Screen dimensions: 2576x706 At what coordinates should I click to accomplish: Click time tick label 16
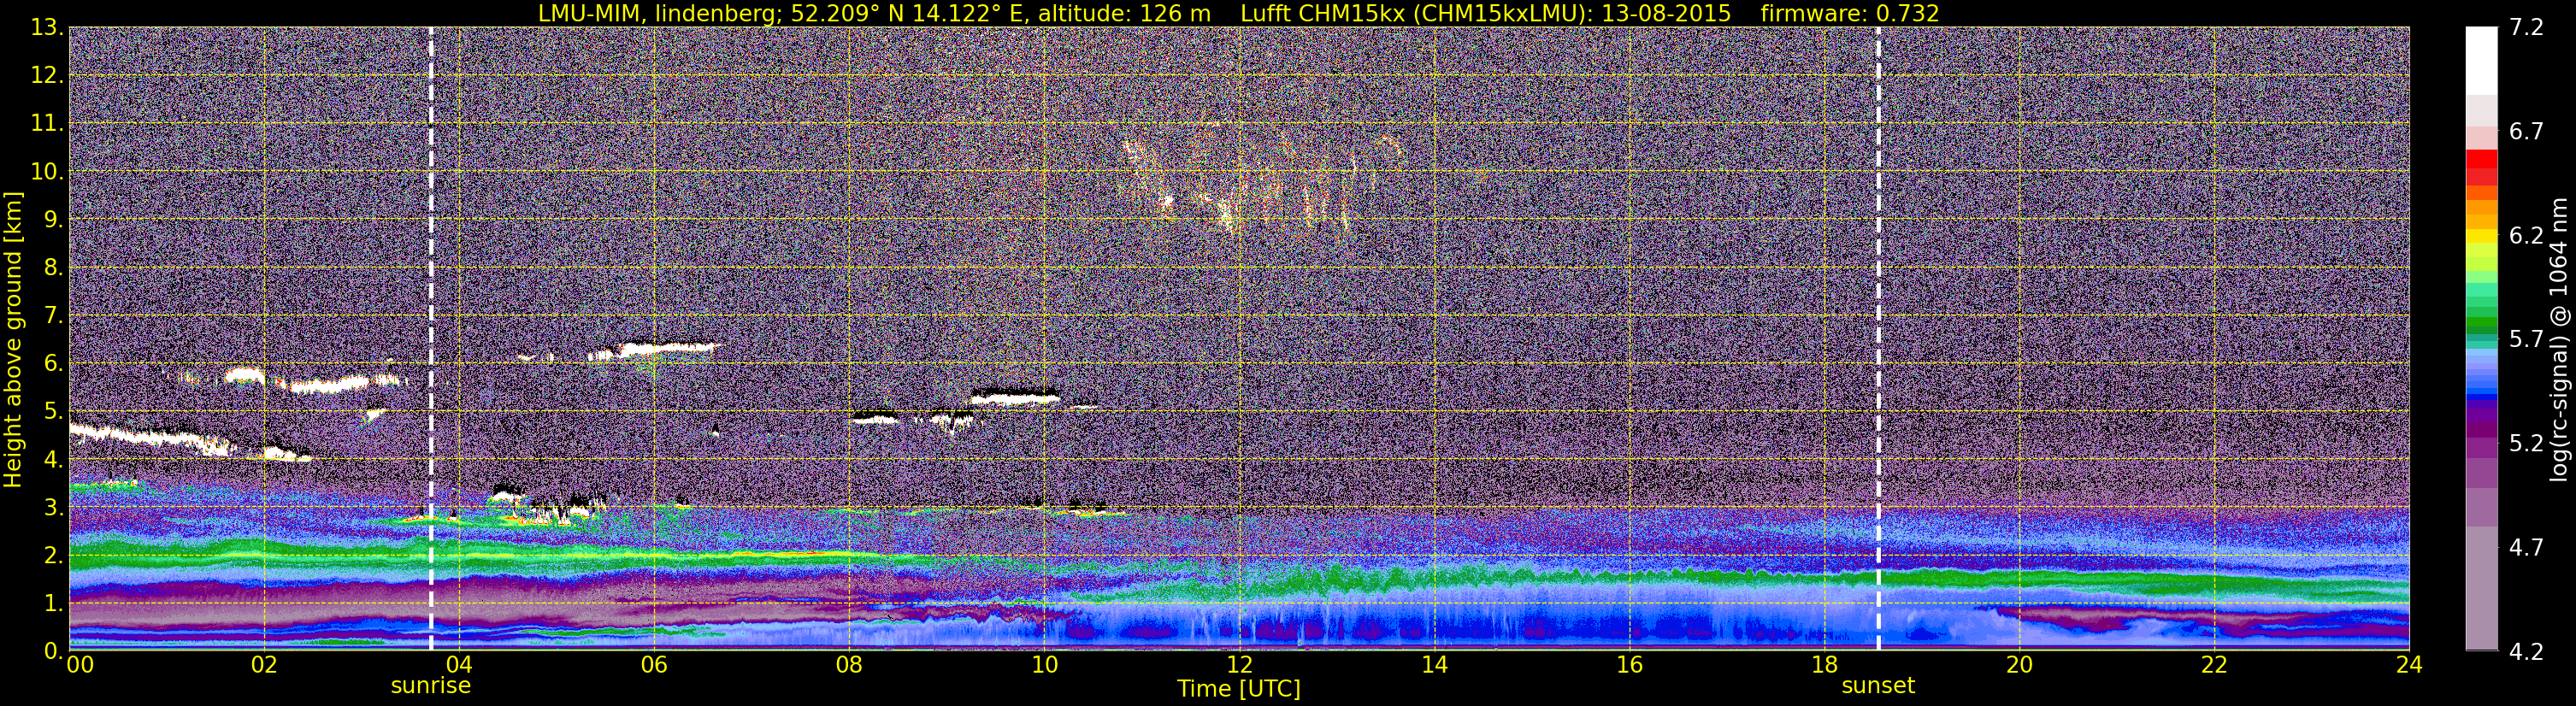(1629, 665)
